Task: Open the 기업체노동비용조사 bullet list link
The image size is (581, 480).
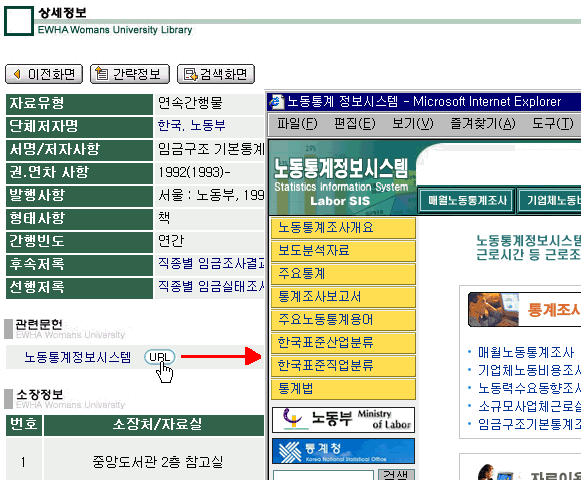Action: [x=529, y=370]
